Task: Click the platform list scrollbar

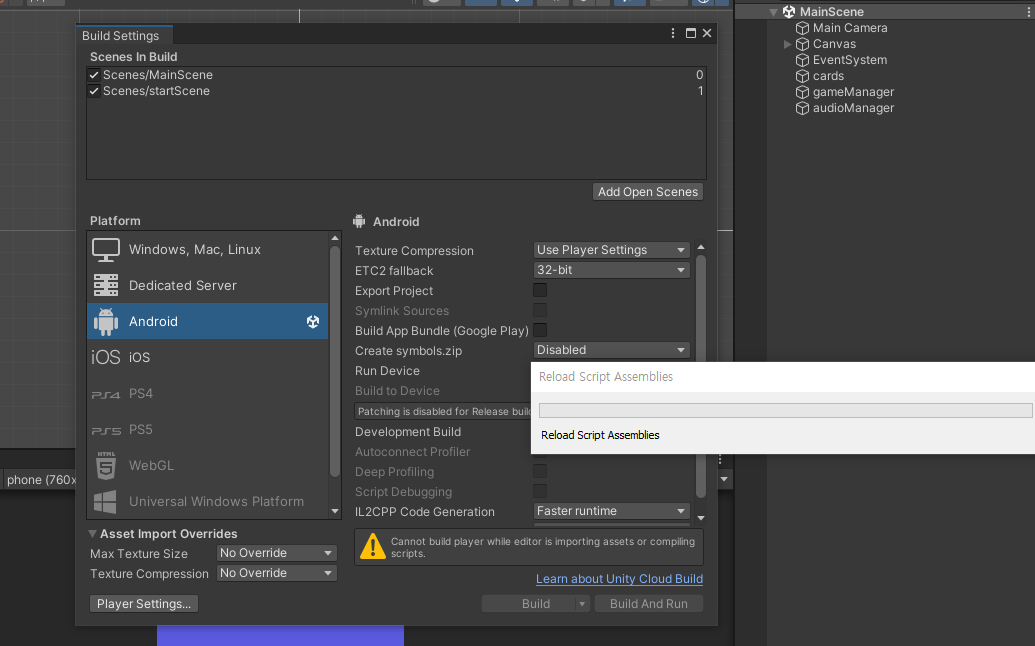Action: click(x=335, y=360)
